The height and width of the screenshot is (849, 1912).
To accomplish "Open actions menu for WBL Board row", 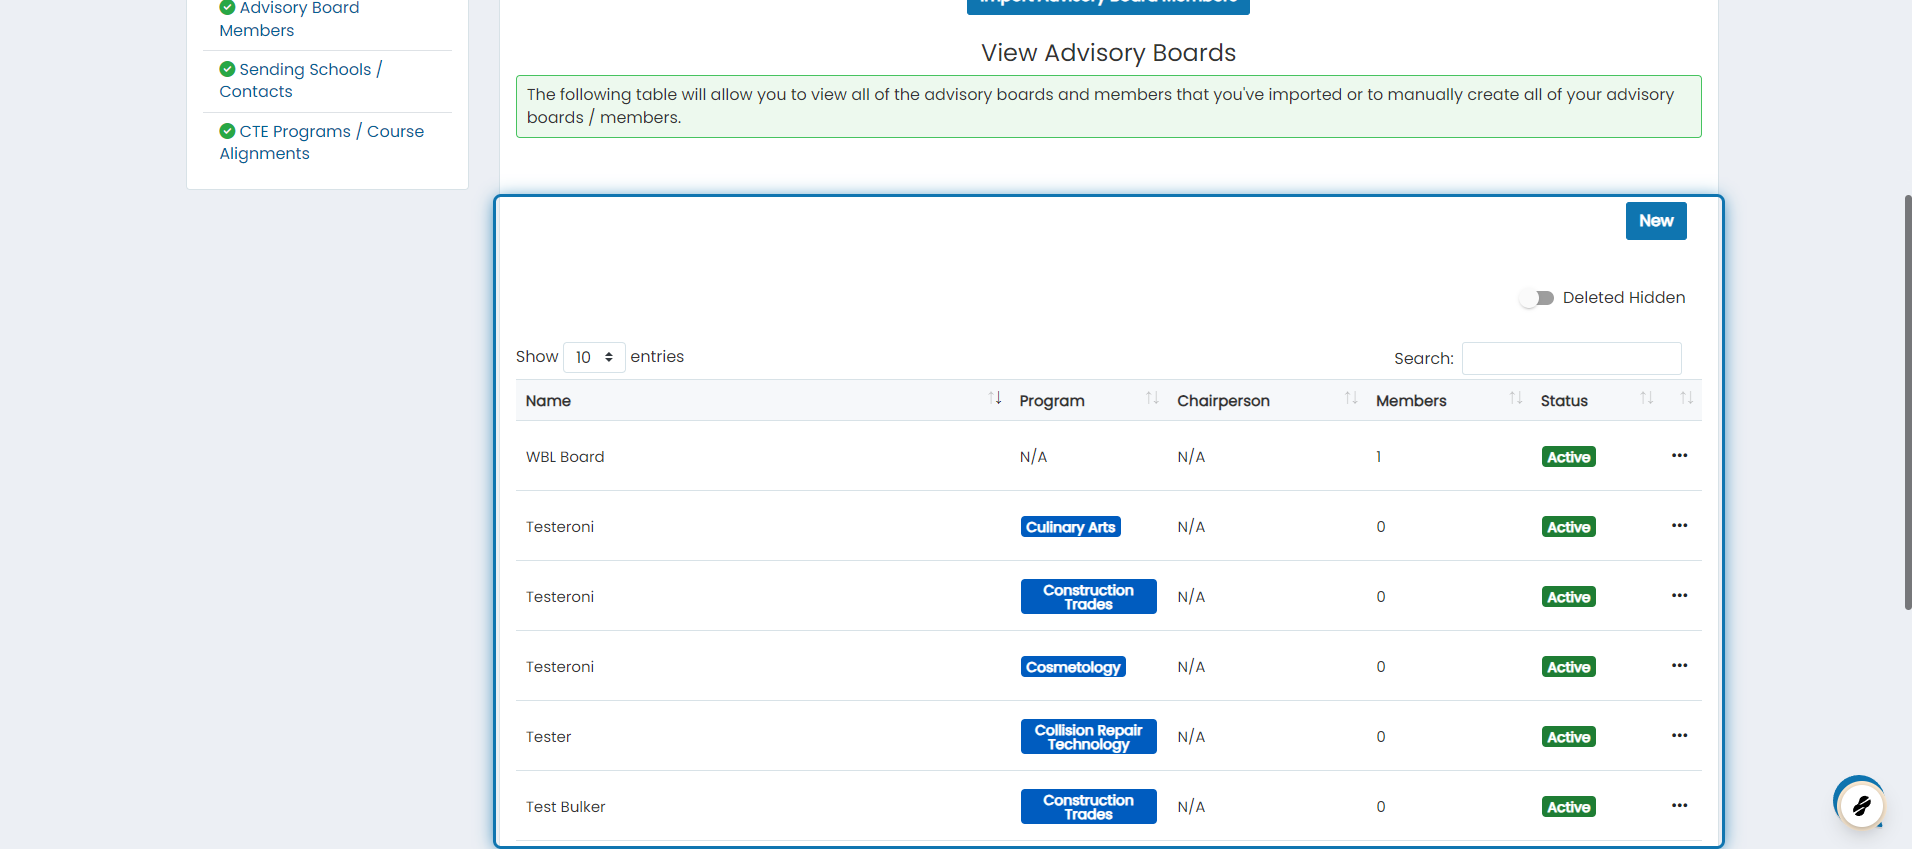I will 1679,456.
